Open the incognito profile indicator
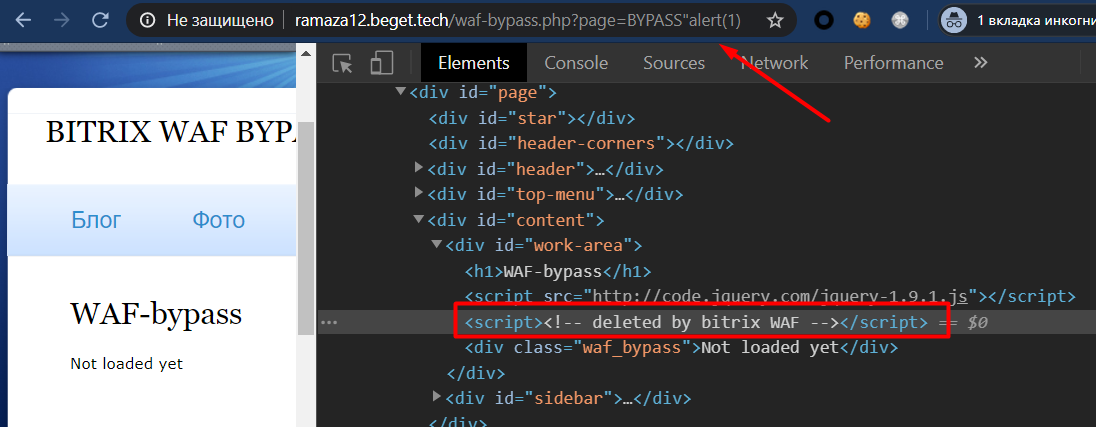The height and width of the screenshot is (427, 1096). (1017, 21)
